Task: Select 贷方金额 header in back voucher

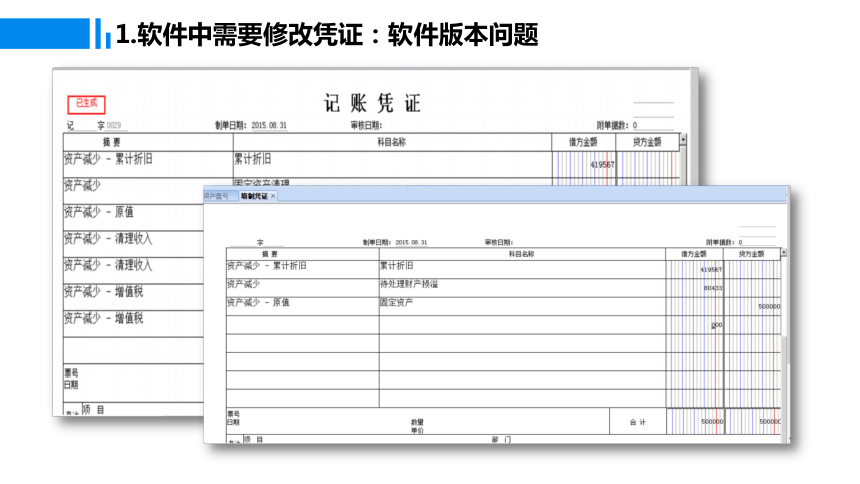Action: 647,142
